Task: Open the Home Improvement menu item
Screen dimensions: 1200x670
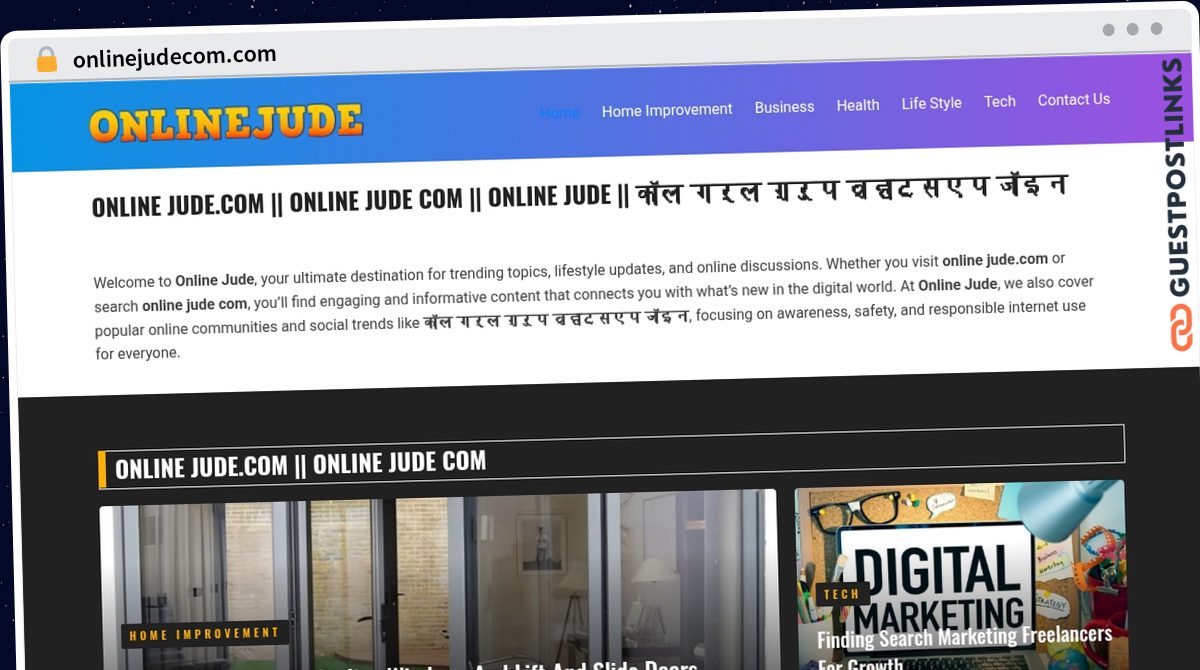Action: coord(667,110)
